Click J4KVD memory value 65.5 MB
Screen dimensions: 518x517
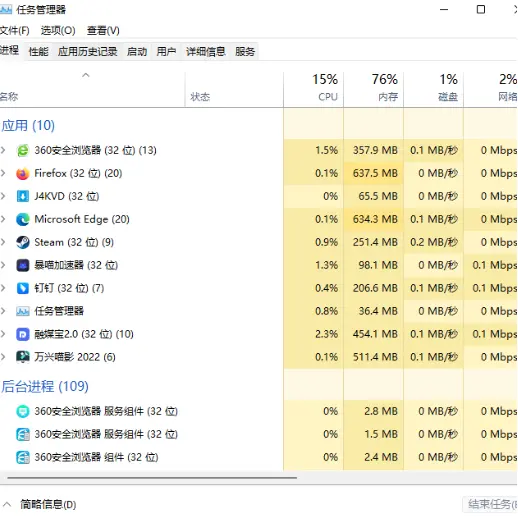pyautogui.click(x=378, y=196)
